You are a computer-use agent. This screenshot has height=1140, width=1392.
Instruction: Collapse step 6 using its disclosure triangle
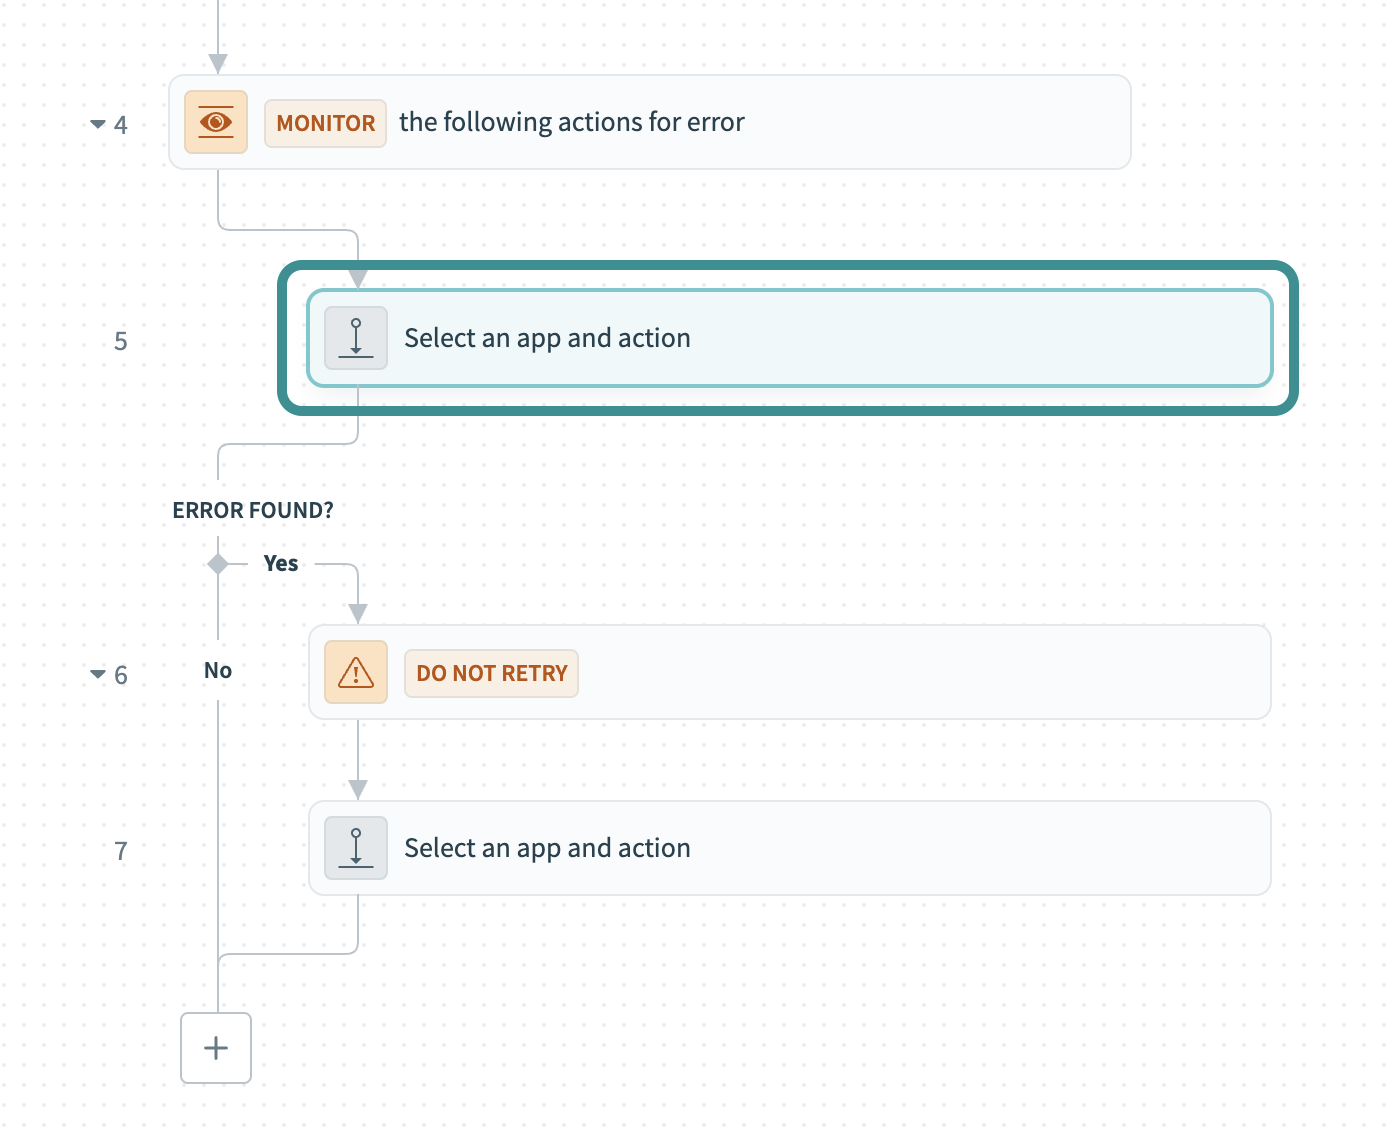(x=96, y=673)
